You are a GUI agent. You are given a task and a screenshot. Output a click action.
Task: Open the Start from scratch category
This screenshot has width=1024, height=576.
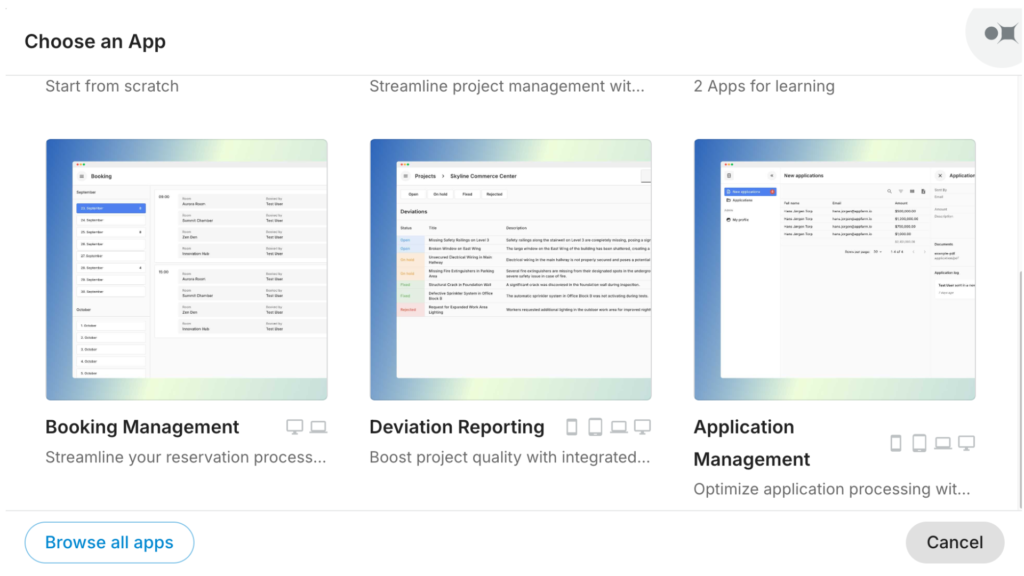pyautogui.click(x=112, y=86)
